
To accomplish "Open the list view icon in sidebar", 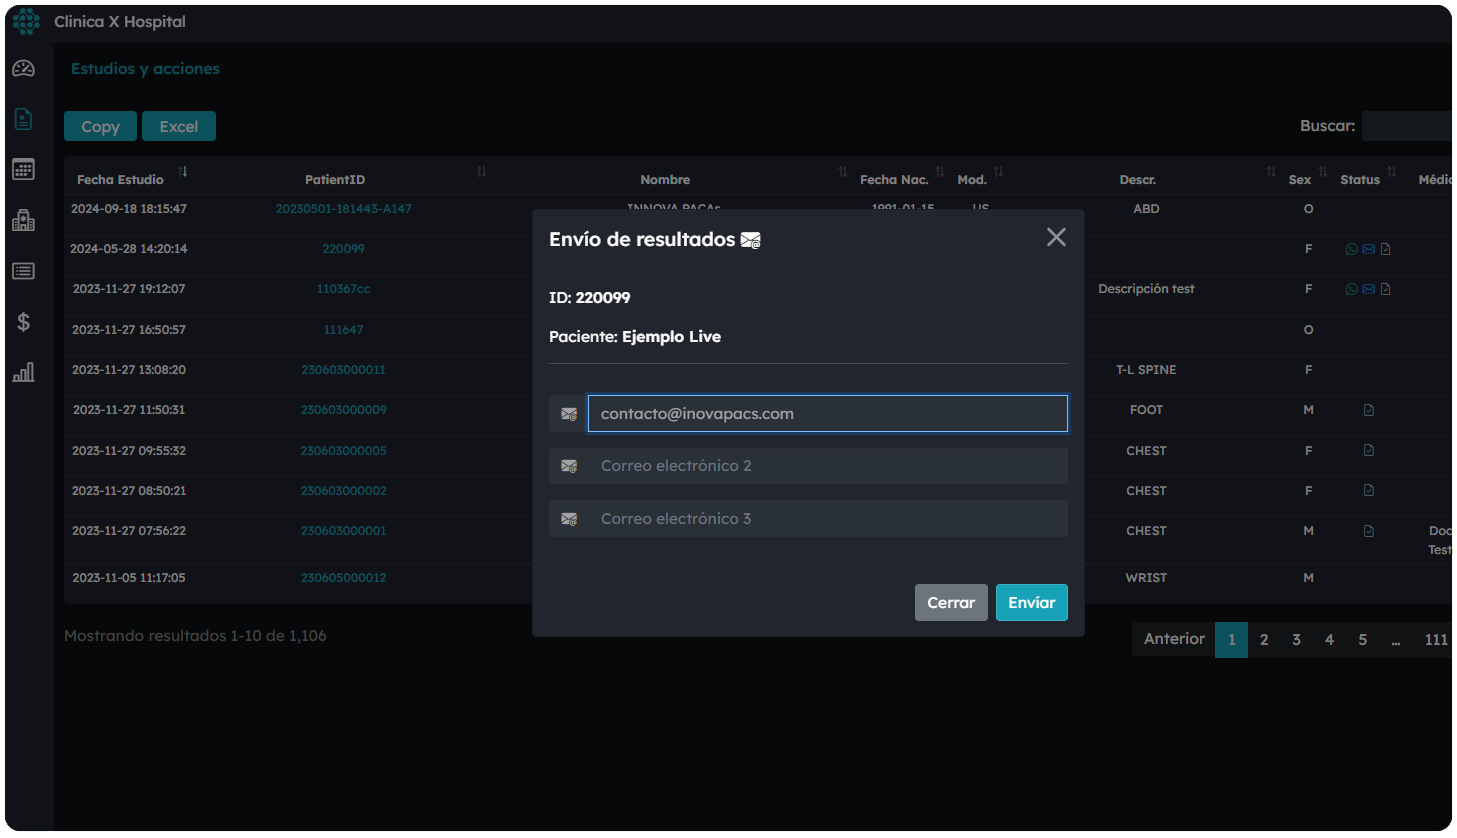I will [23, 271].
